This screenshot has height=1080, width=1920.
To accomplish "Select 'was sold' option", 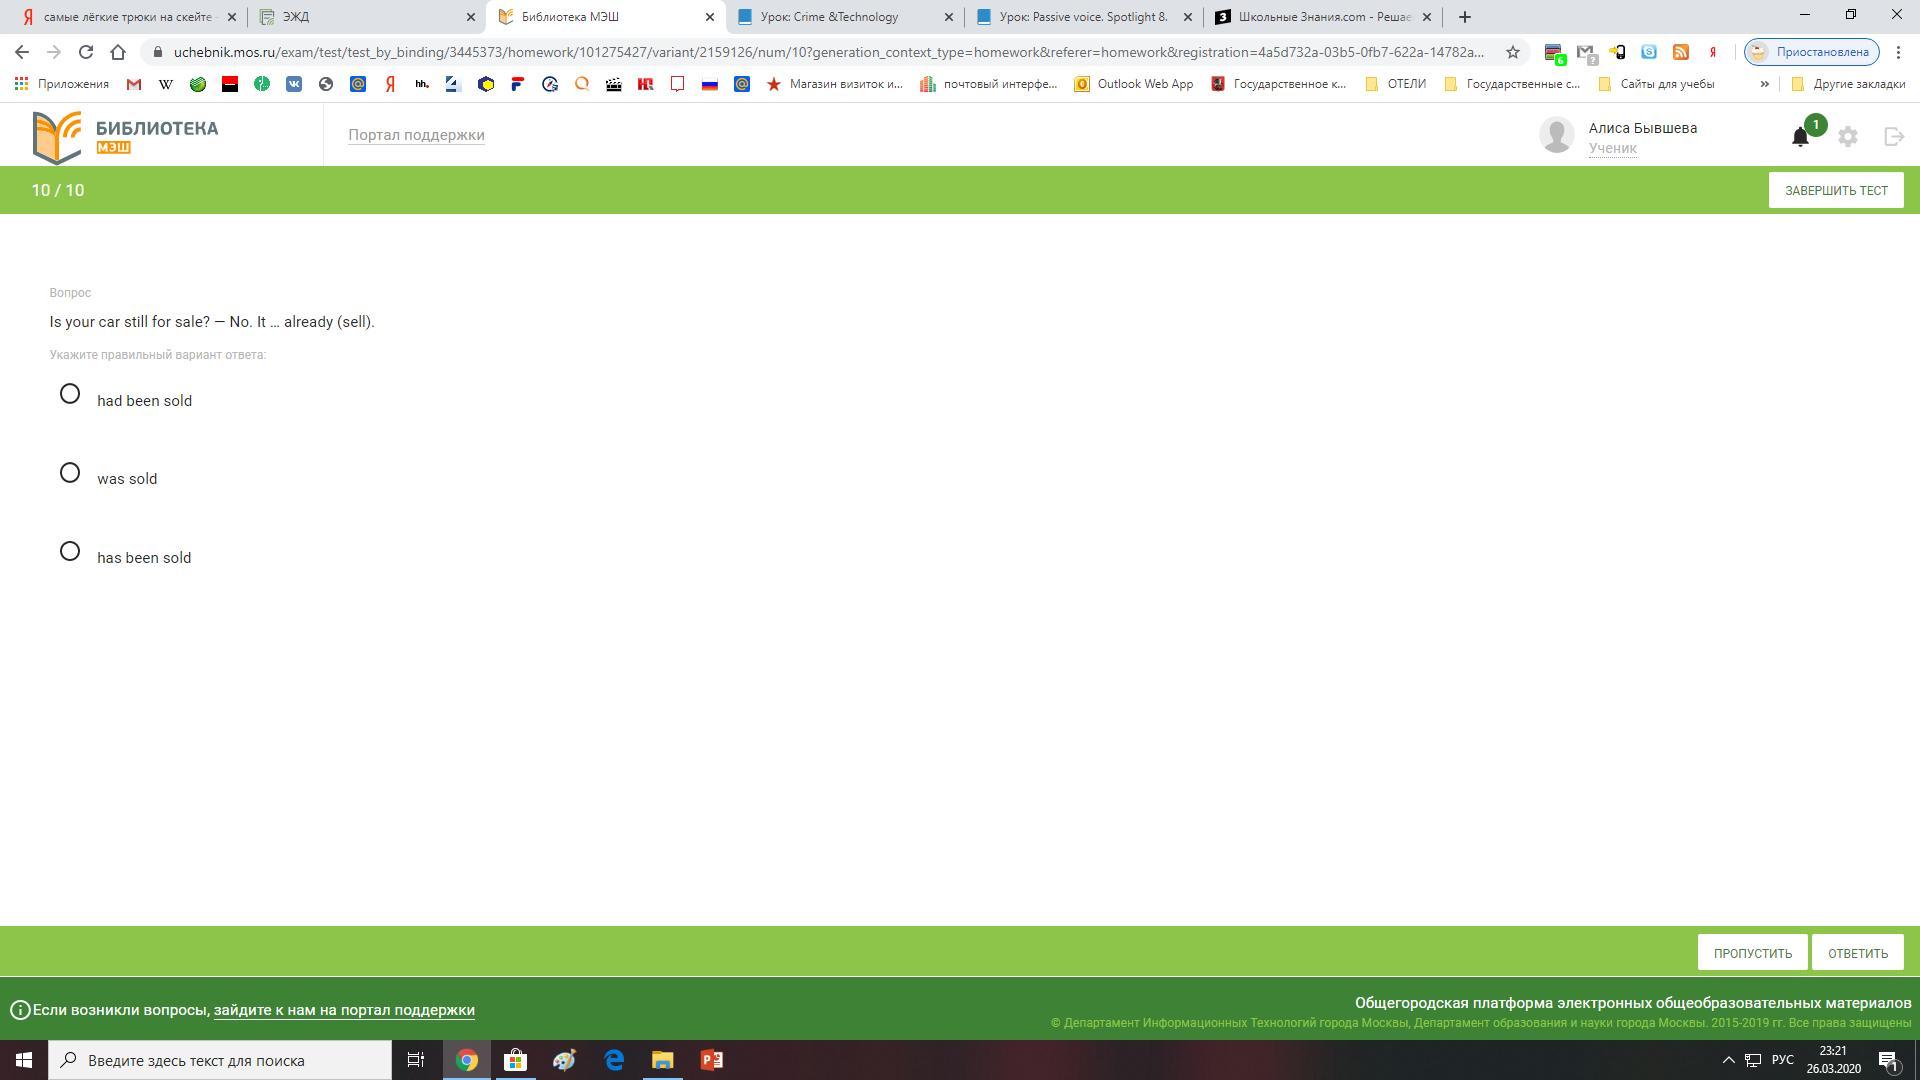I will [70, 473].
